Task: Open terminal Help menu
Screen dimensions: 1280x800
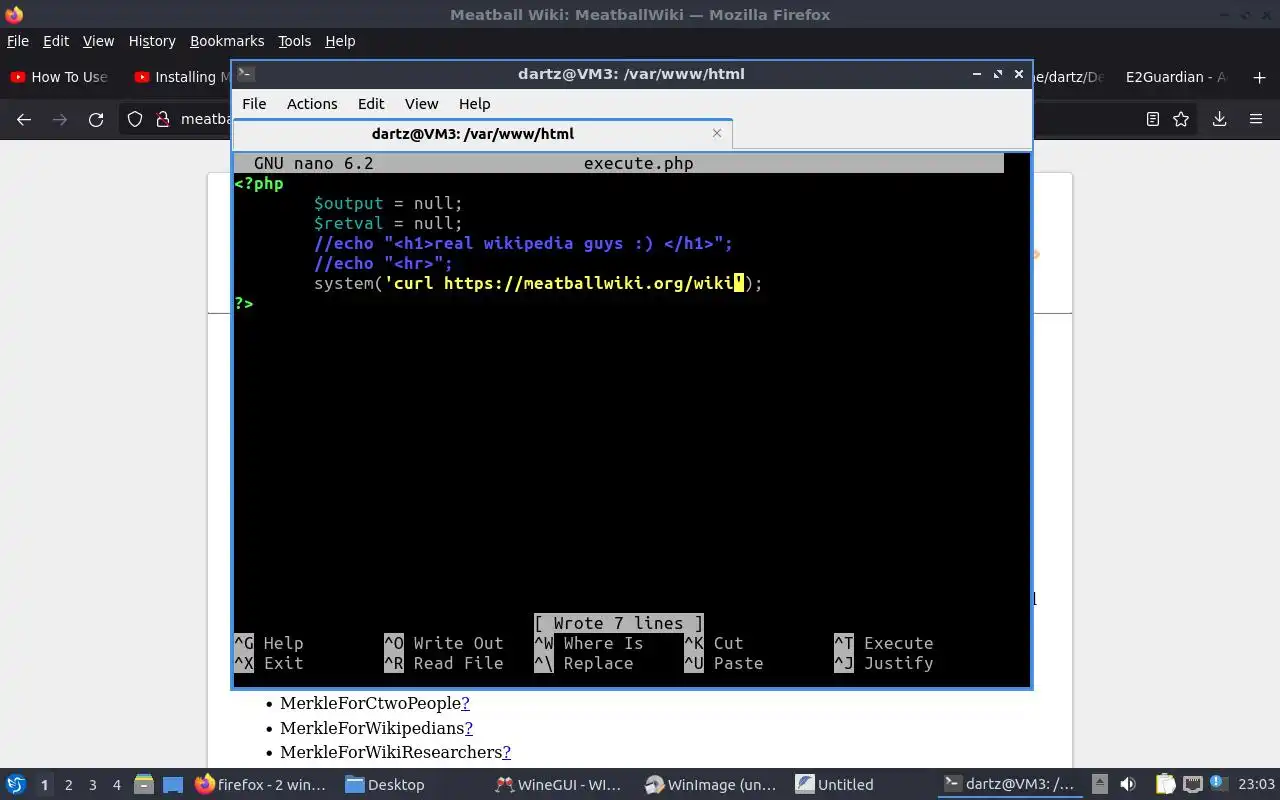Action: pyautogui.click(x=474, y=104)
